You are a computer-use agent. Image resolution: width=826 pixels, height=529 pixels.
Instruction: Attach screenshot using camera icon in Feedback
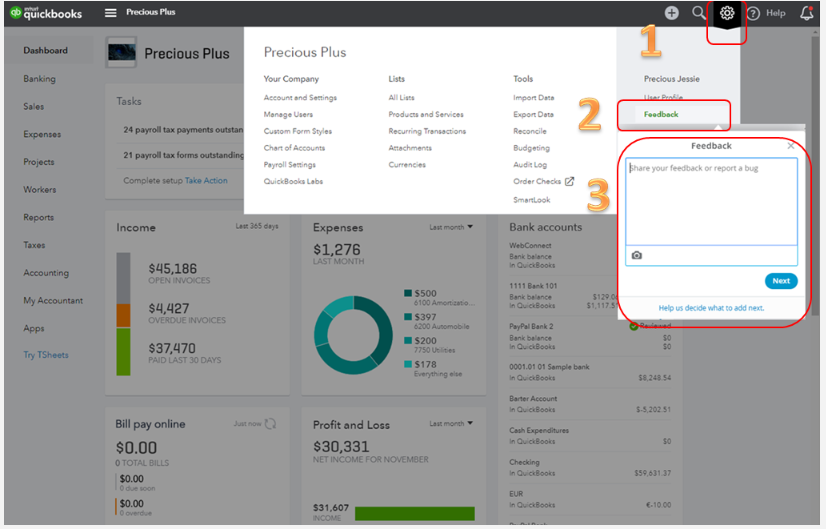coord(636,256)
